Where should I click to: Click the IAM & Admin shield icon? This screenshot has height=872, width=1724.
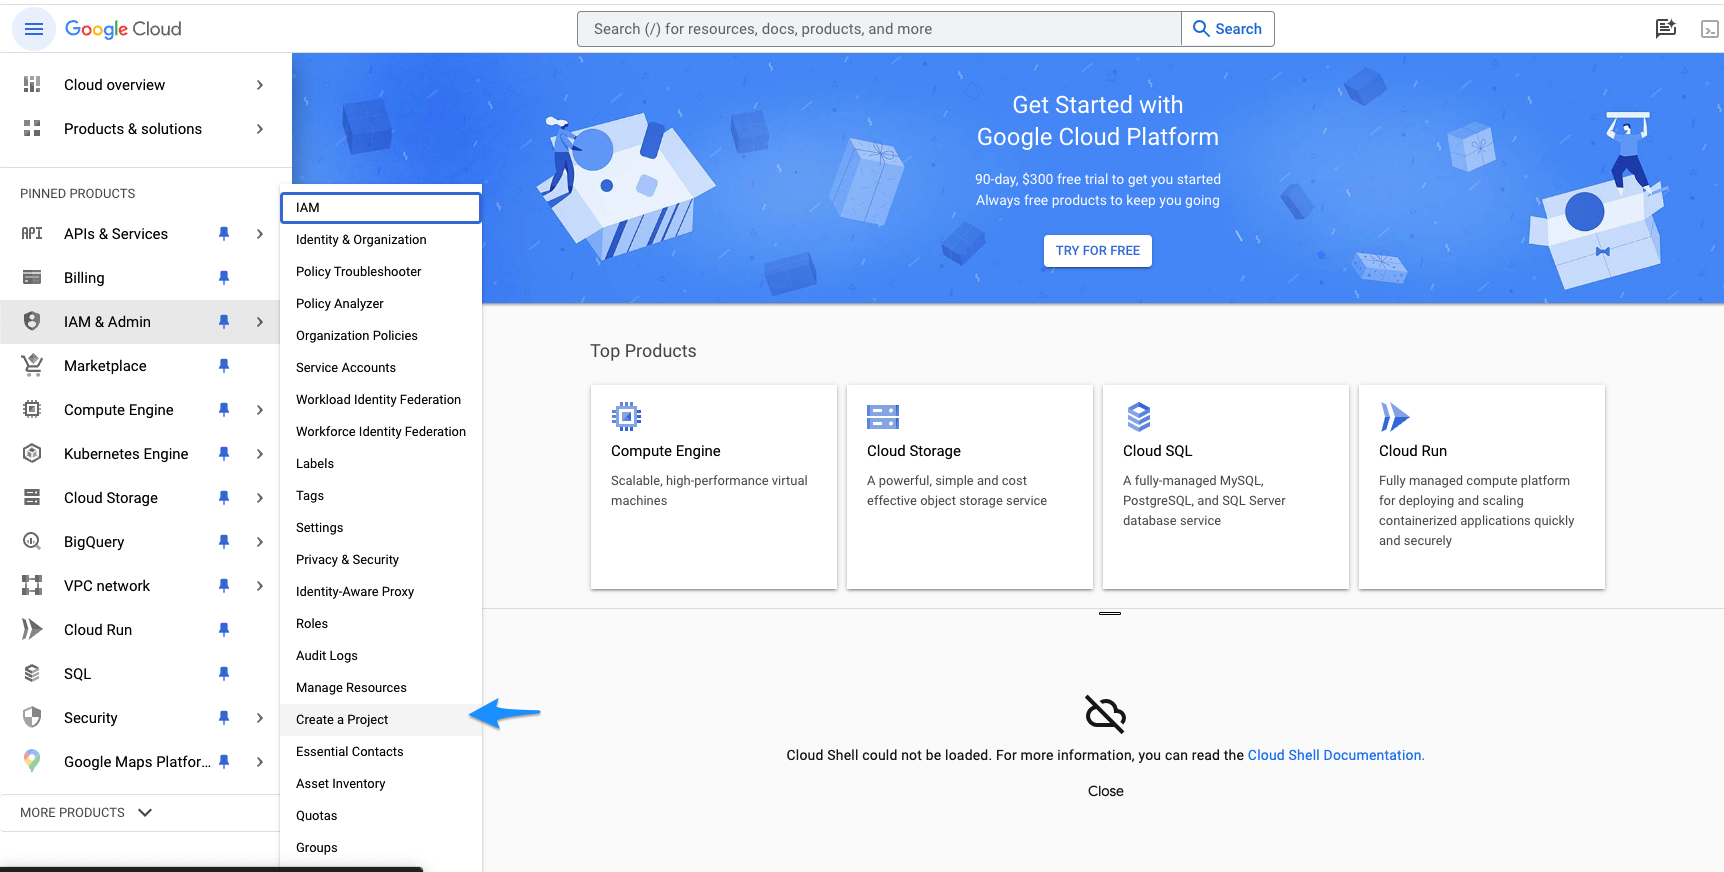click(x=32, y=321)
